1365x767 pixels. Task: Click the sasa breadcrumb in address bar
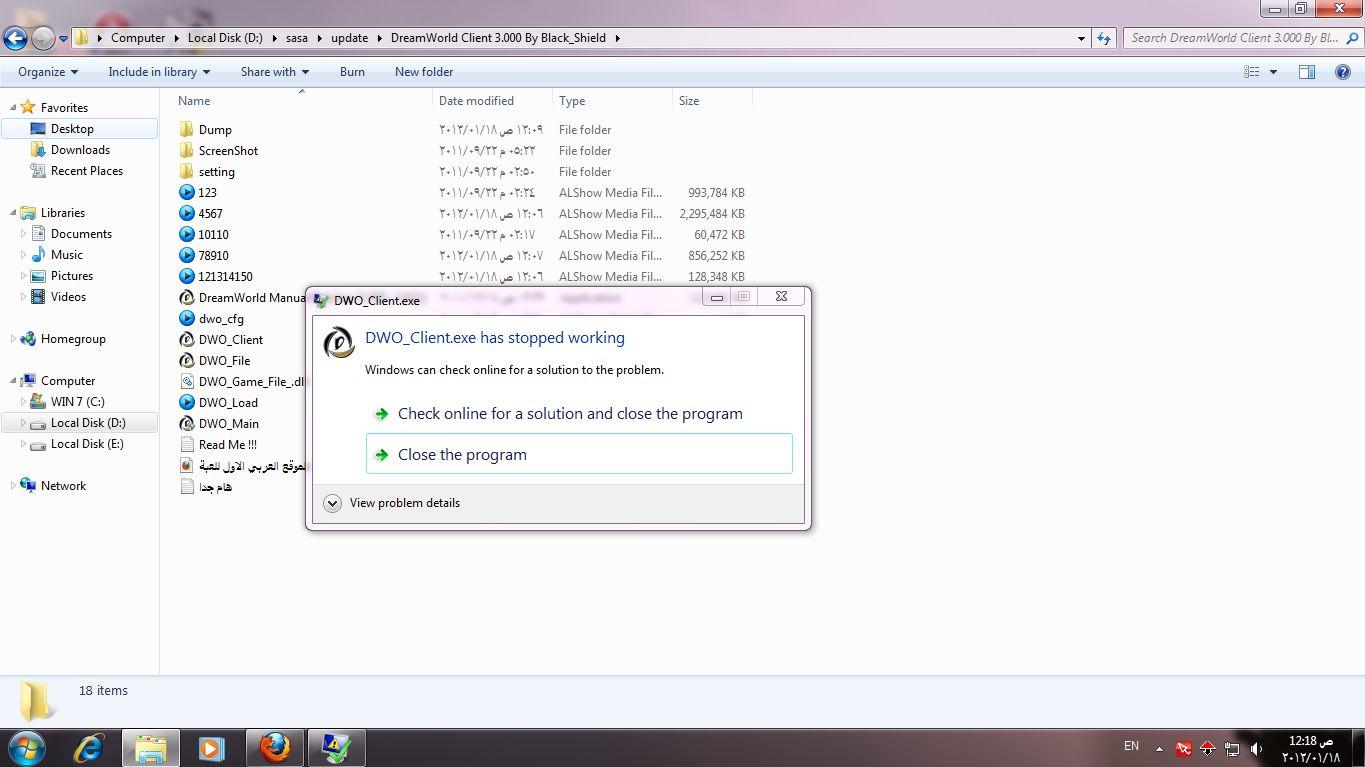pyautogui.click(x=297, y=38)
